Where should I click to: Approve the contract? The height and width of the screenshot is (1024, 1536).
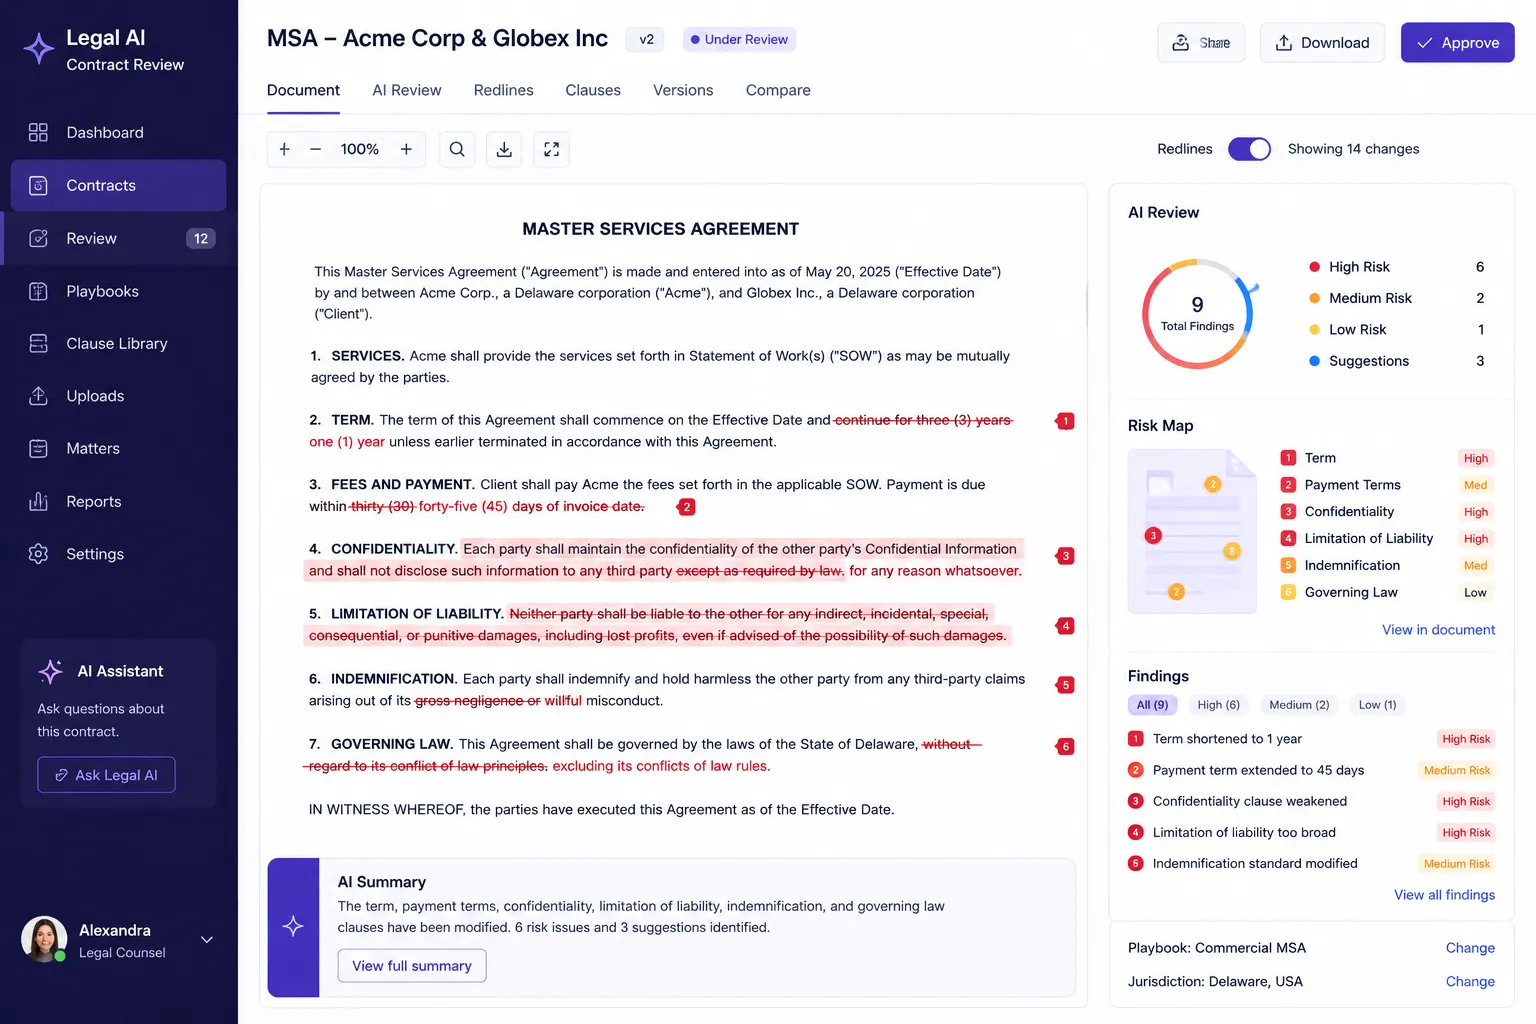coord(1457,43)
